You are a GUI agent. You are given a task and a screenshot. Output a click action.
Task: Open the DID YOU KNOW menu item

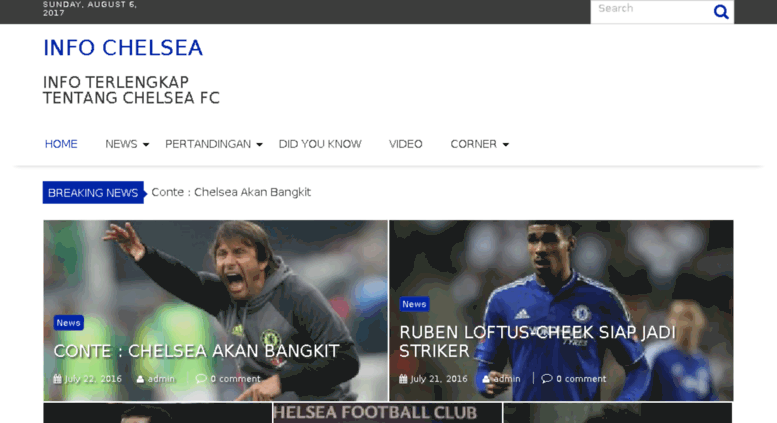point(320,144)
